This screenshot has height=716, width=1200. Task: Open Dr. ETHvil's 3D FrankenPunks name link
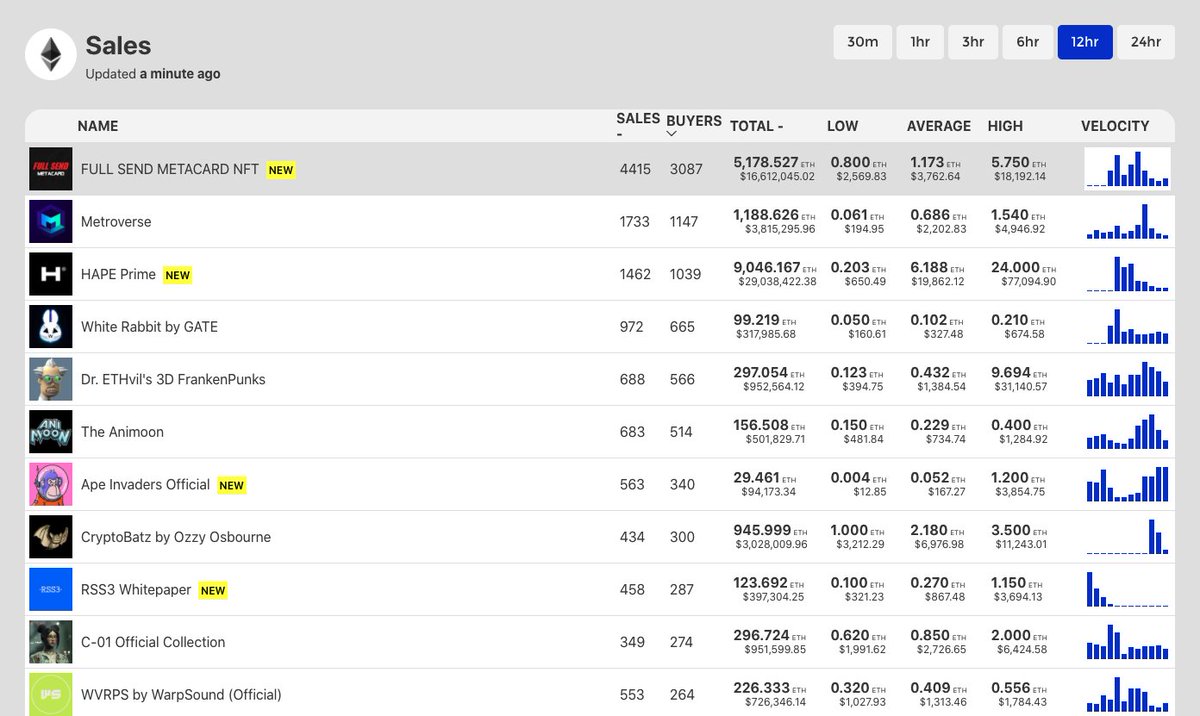tap(173, 379)
